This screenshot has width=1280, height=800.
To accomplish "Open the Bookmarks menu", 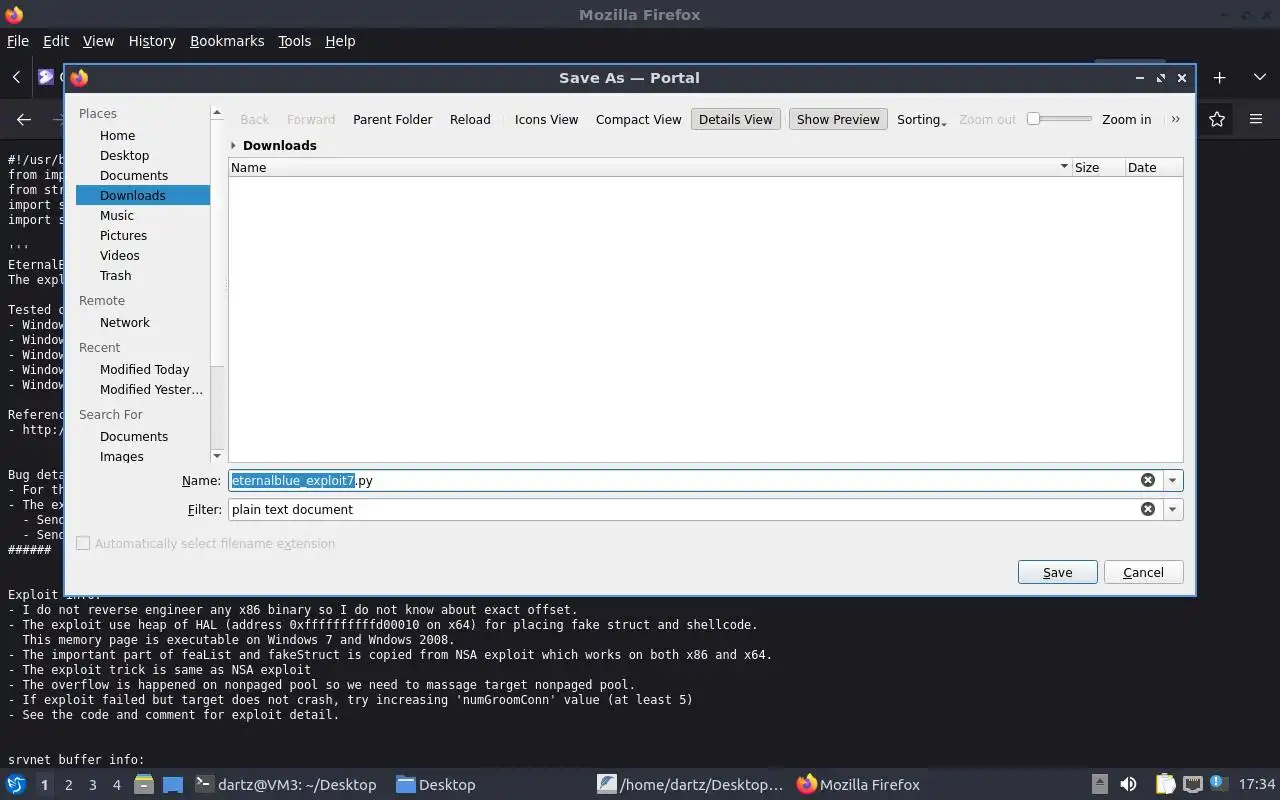I will (x=227, y=41).
